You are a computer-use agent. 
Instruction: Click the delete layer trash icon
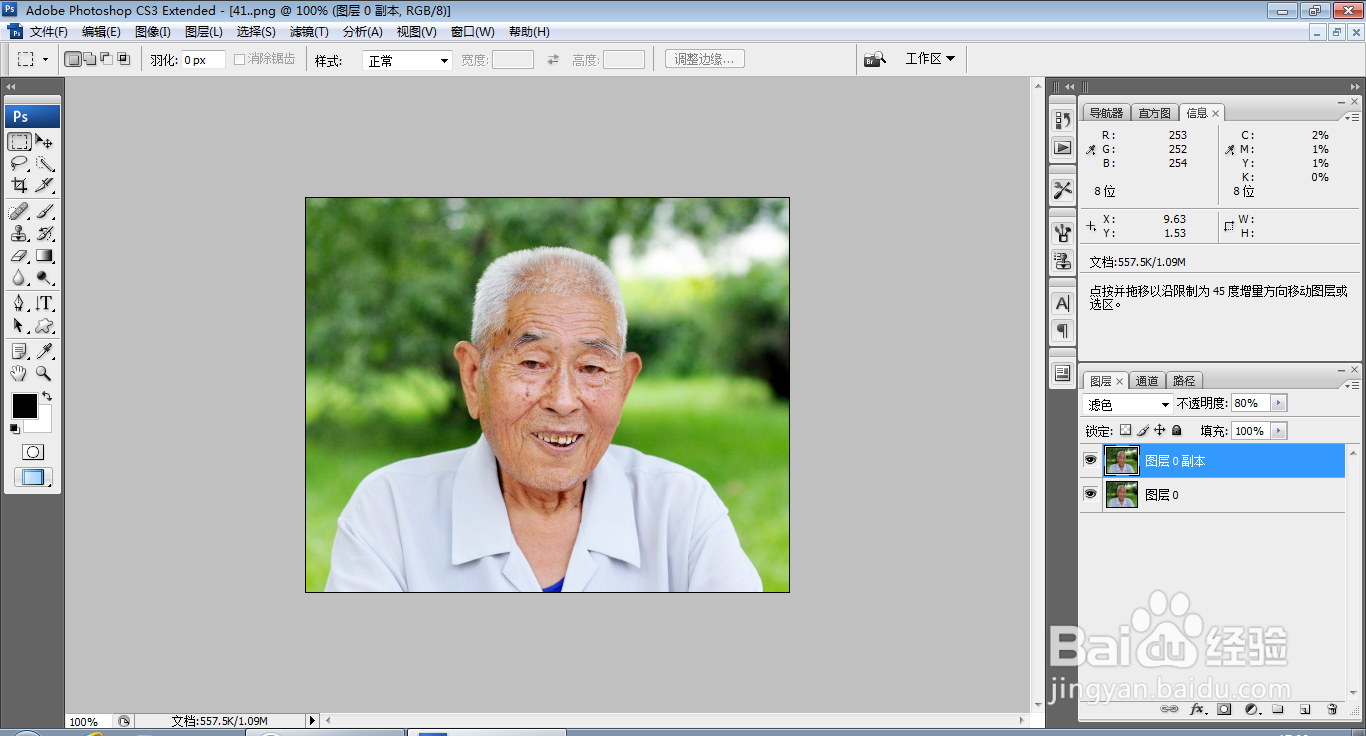pyautogui.click(x=1332, y=709)
